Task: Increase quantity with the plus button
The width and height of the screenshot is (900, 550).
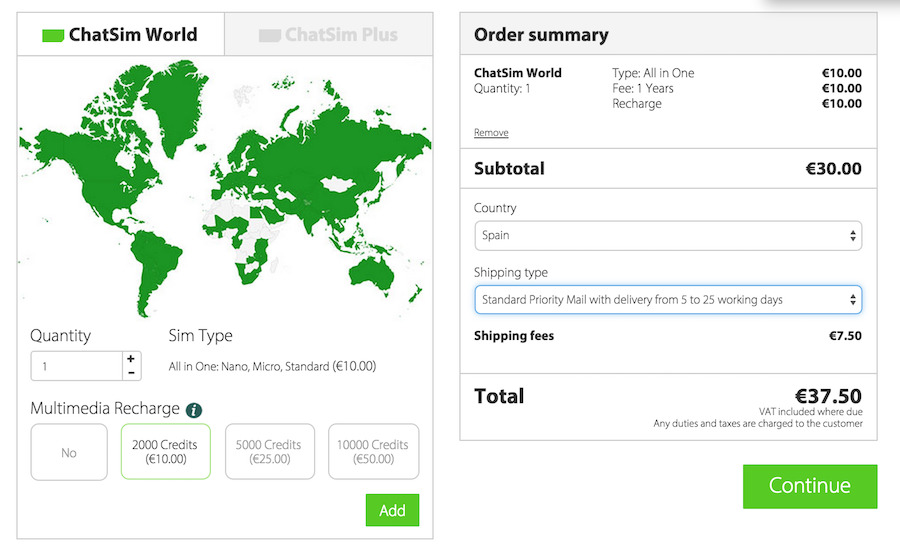Action: coord(131,359)
